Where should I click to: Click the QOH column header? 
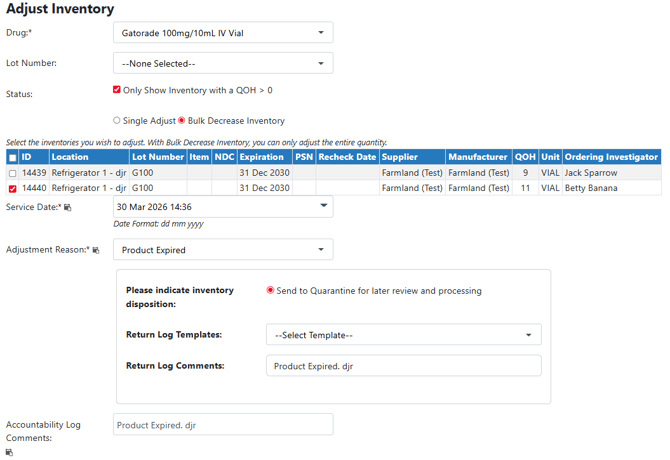tap(525, 157)
